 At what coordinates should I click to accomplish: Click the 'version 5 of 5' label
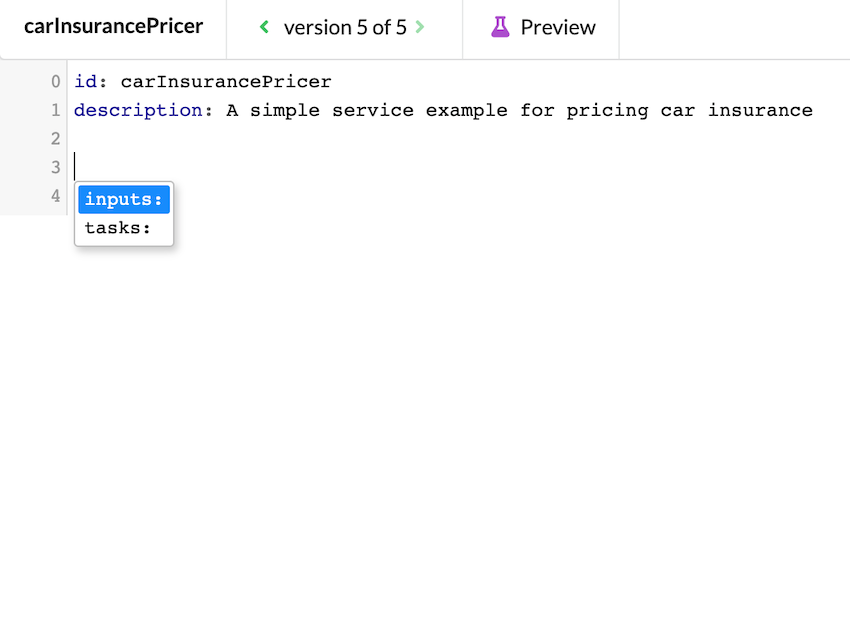point(345,27)
